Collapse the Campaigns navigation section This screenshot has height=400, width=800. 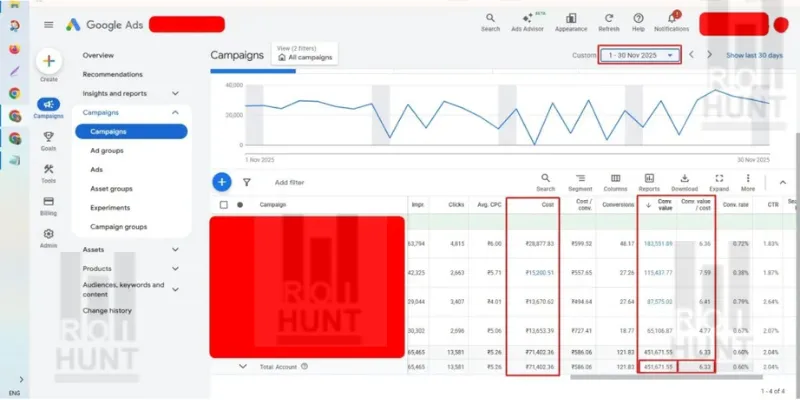pos(176,112)
